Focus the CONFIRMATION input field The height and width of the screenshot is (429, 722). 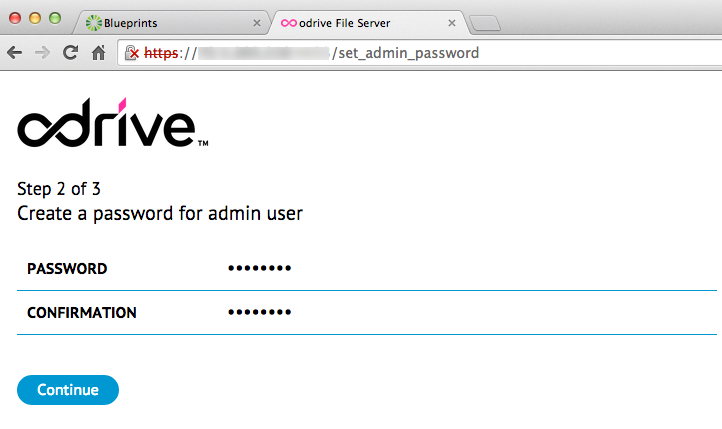tap(472, 313)
